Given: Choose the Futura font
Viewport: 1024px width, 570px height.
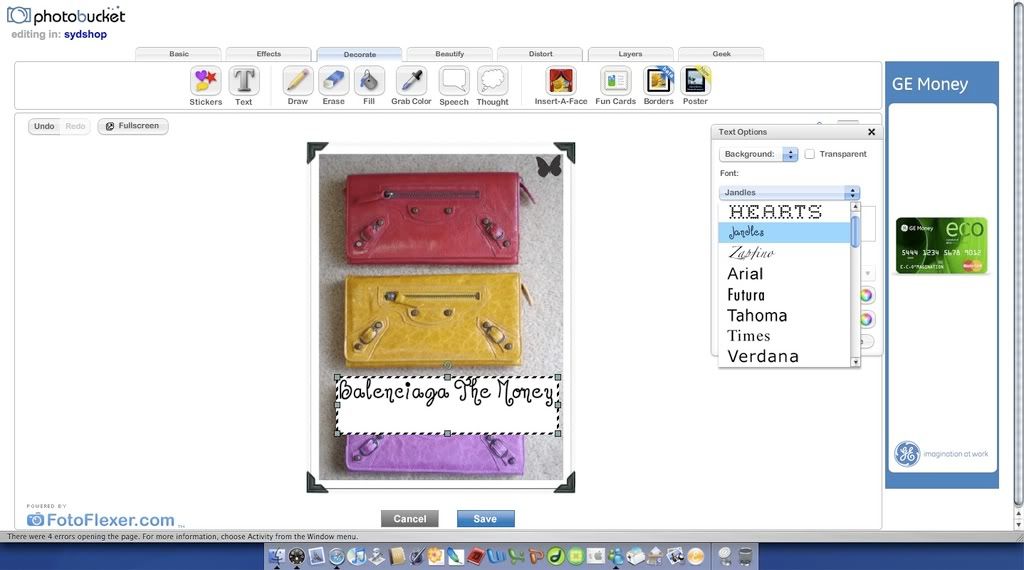Looking at the screenshot, I should coord(784,294).
